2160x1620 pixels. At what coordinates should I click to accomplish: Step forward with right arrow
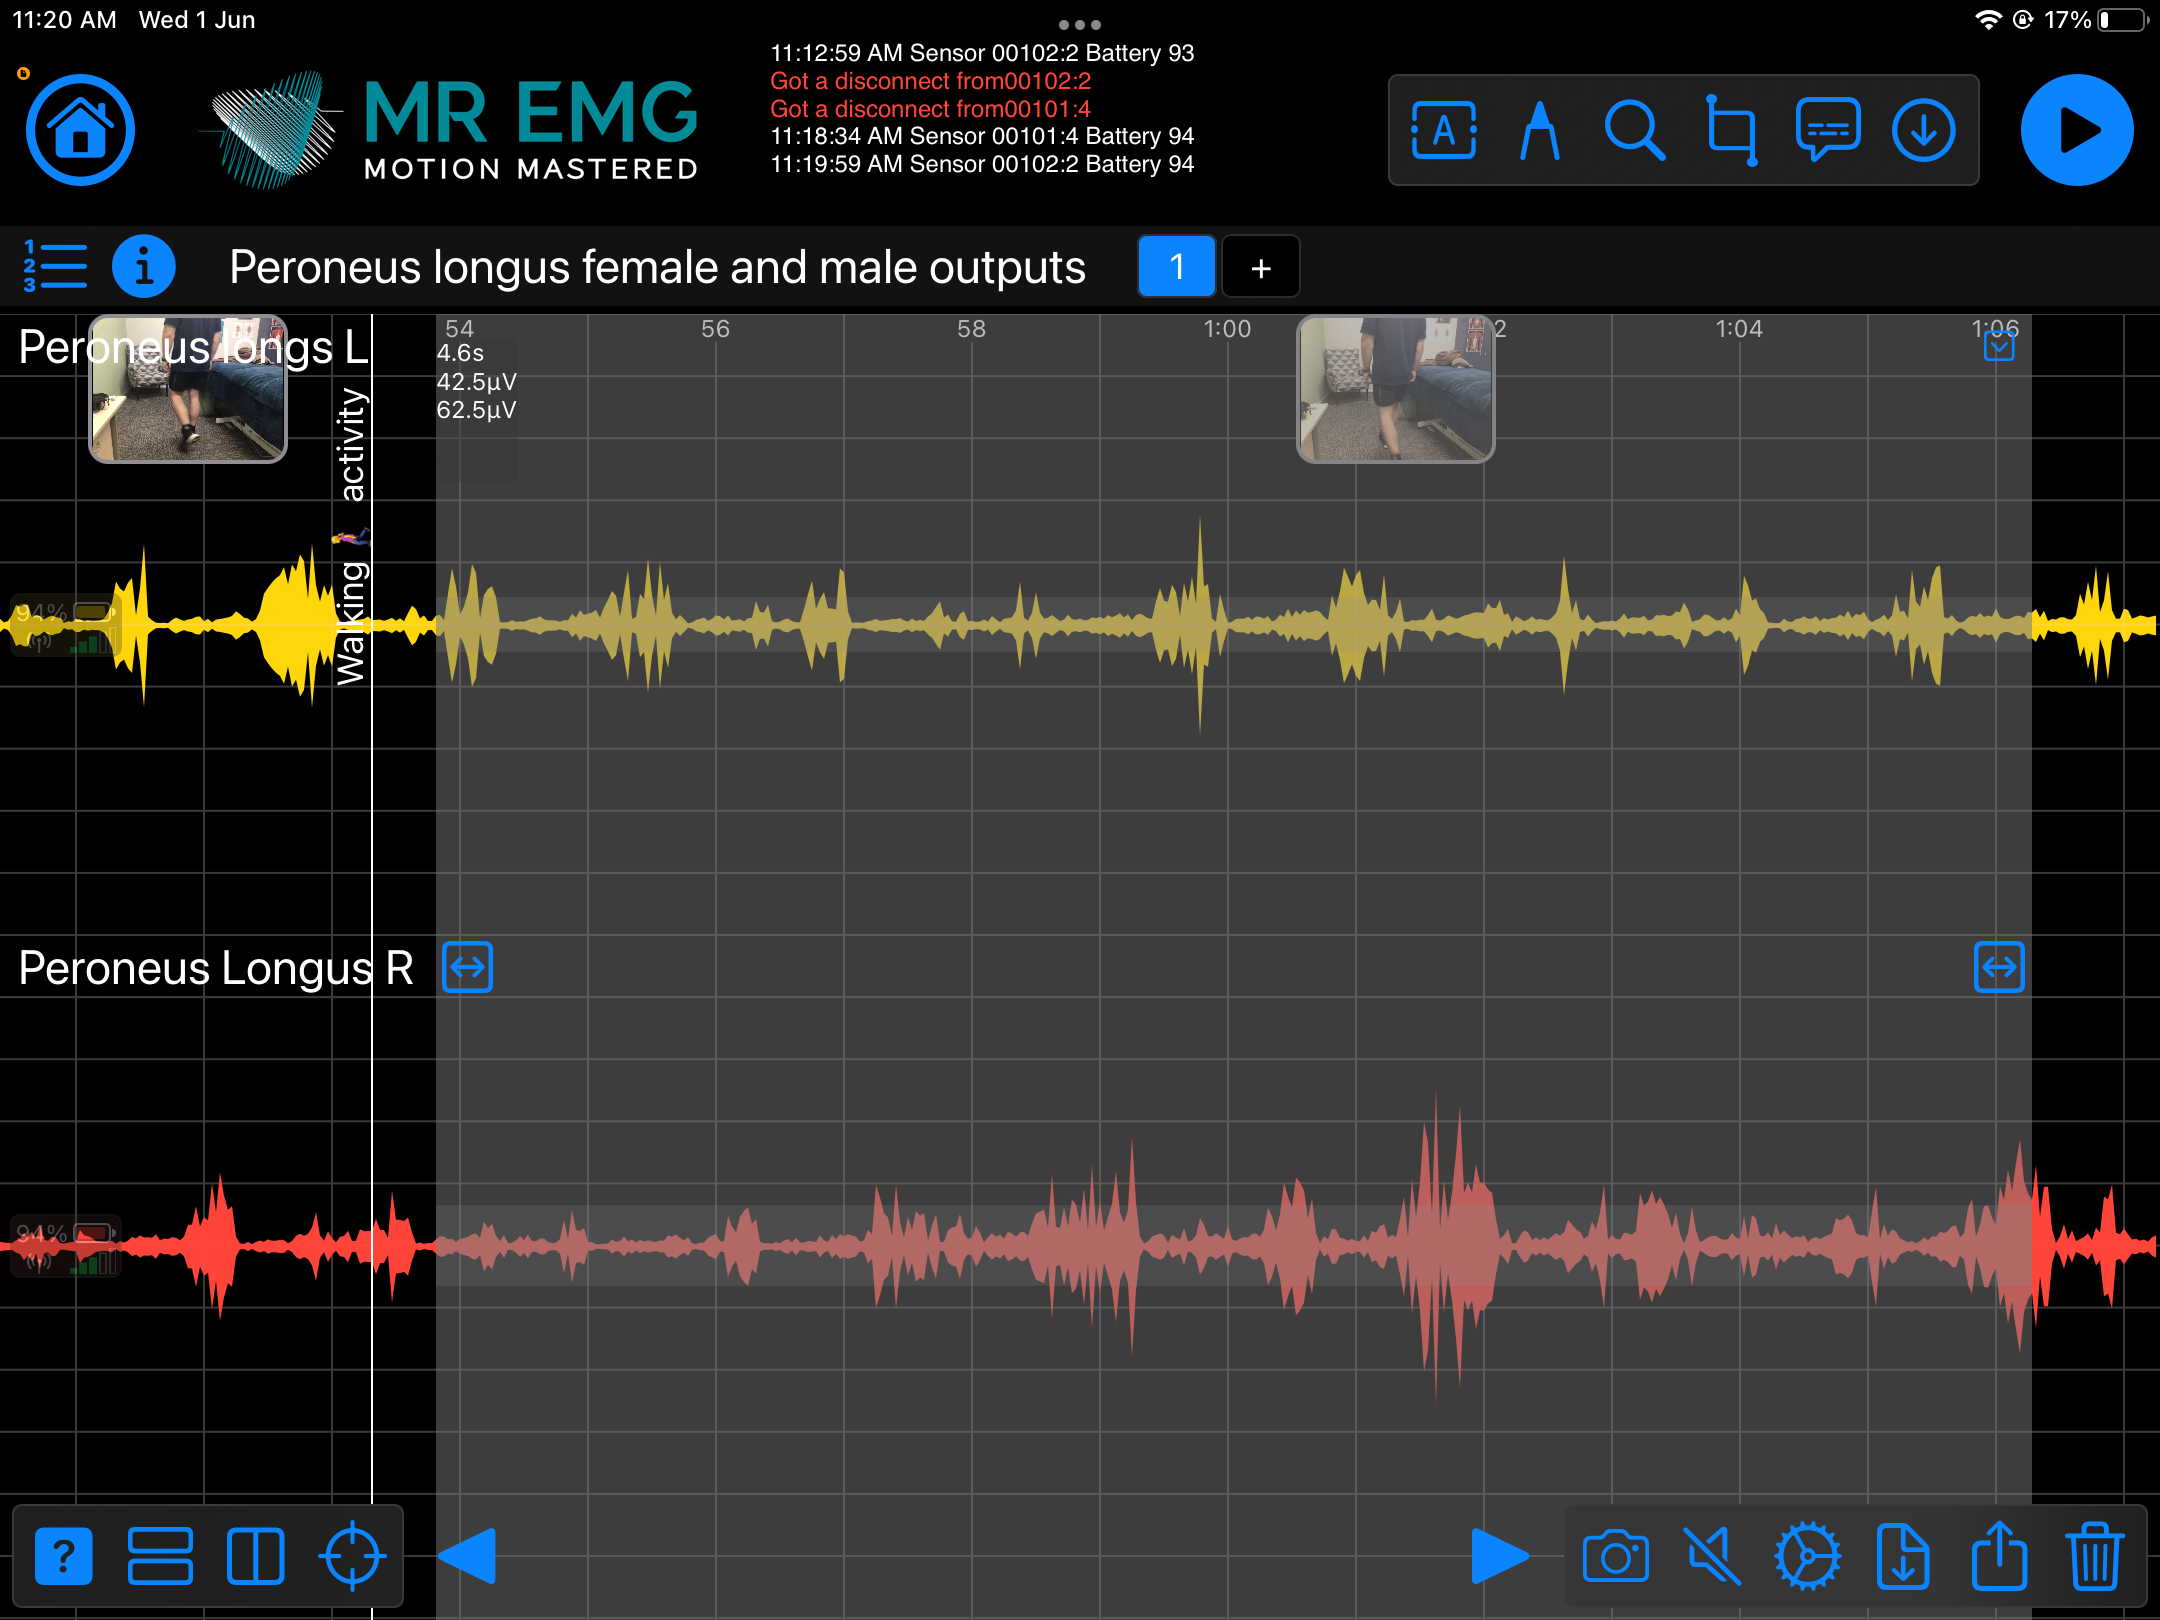tap(1500, 1556)
